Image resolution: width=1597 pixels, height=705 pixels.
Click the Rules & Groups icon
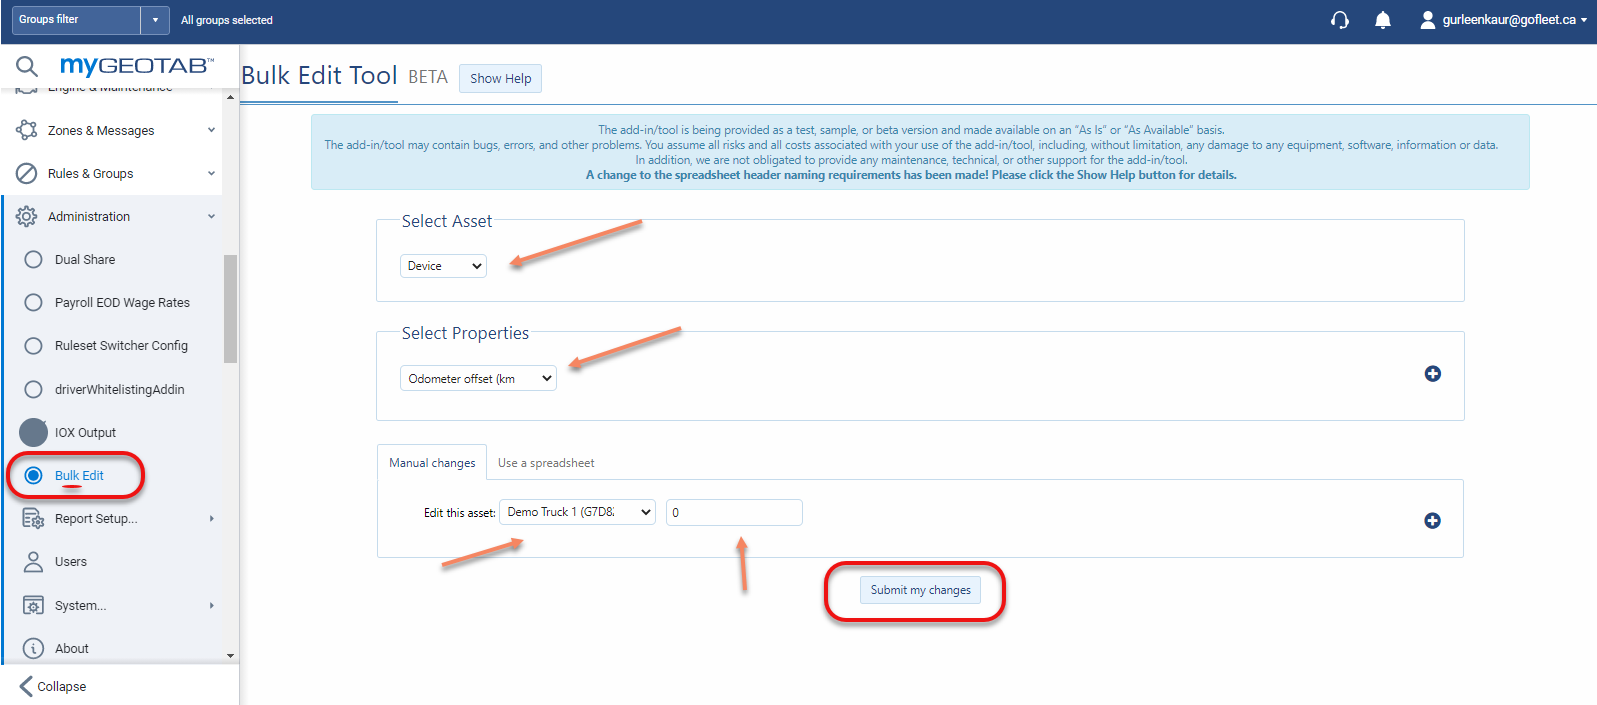27,173
